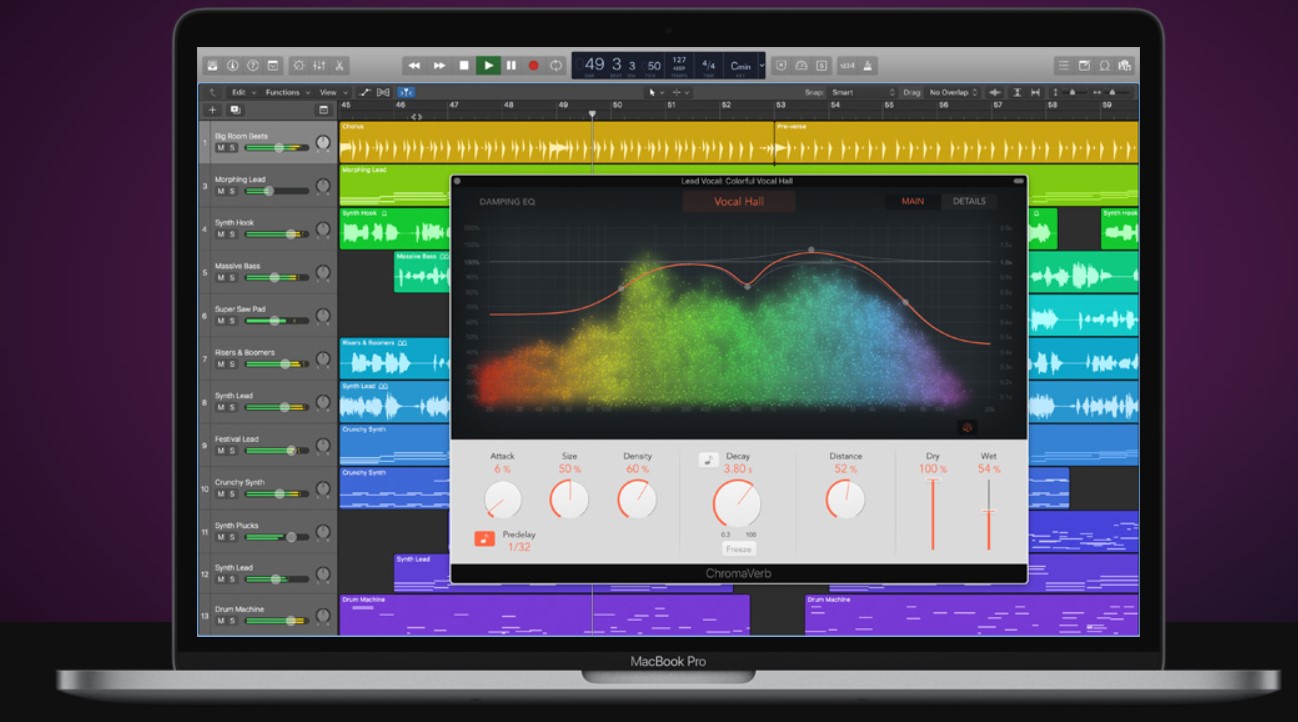
Task: Open the Smart Controls dial icon
Action: 298,65
